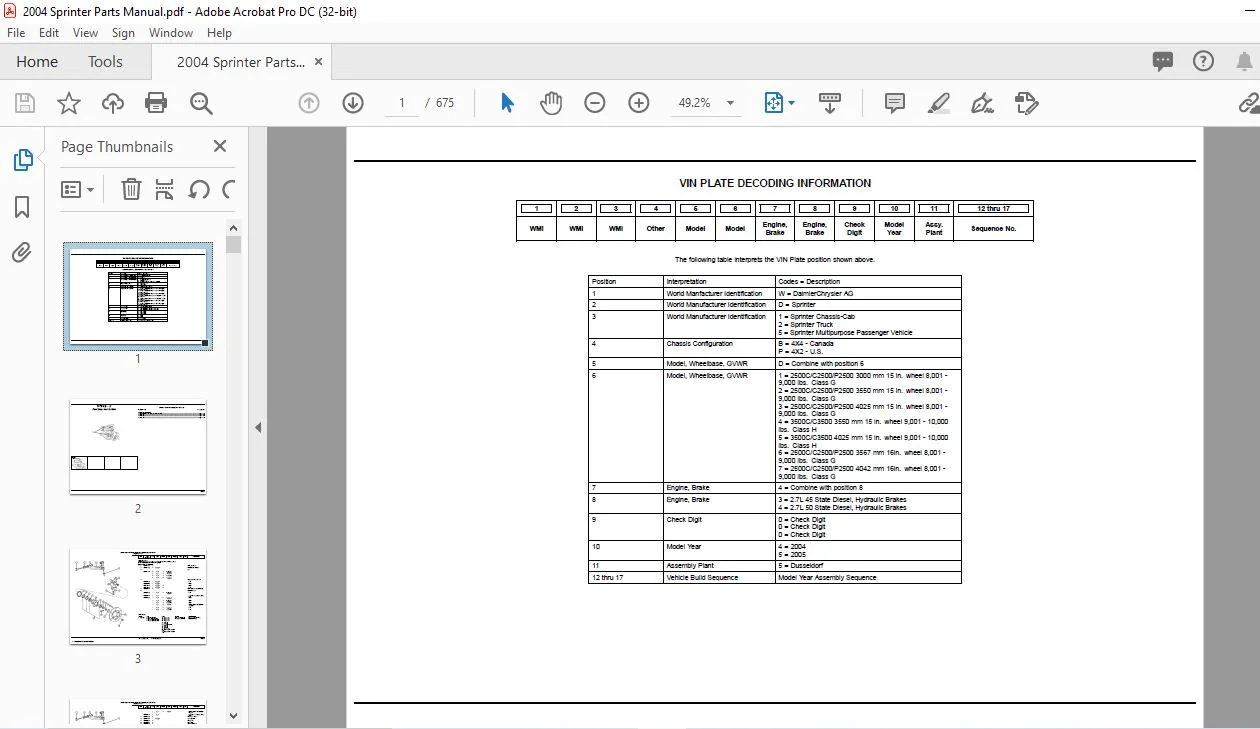Switch to the Tools tab
1260x729 pixels.
click(x=105, y=62)
